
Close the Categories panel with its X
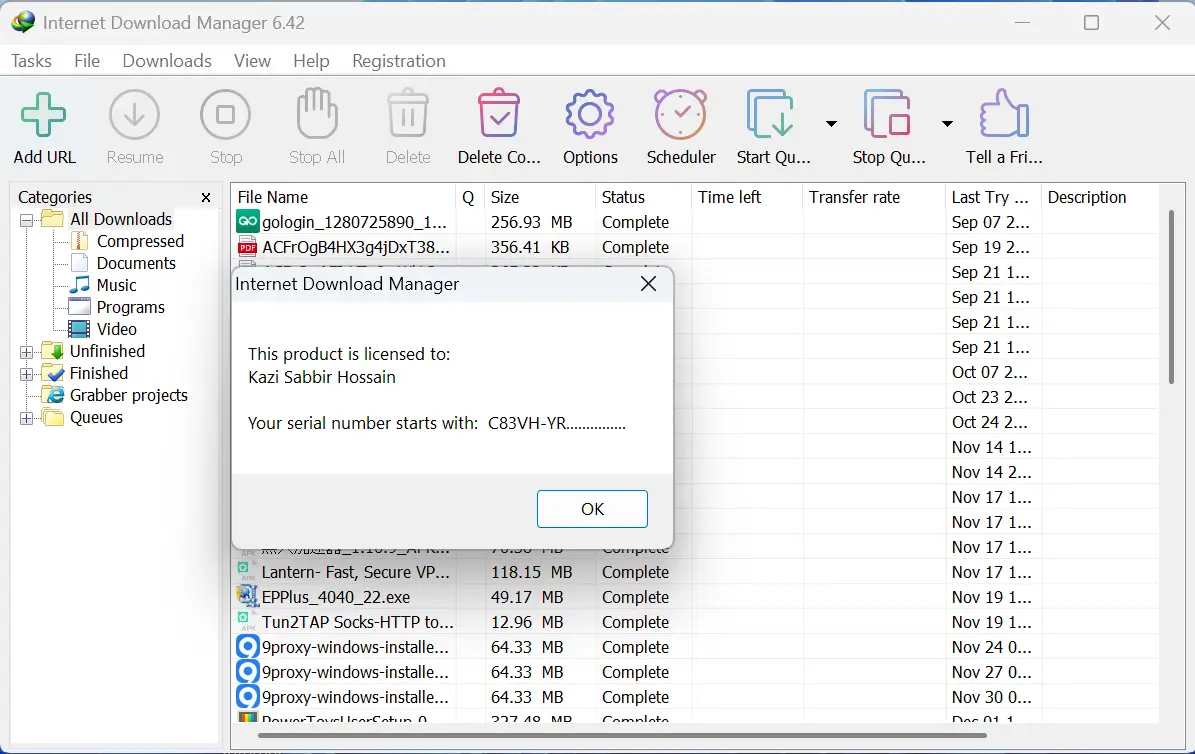[206, 197]
